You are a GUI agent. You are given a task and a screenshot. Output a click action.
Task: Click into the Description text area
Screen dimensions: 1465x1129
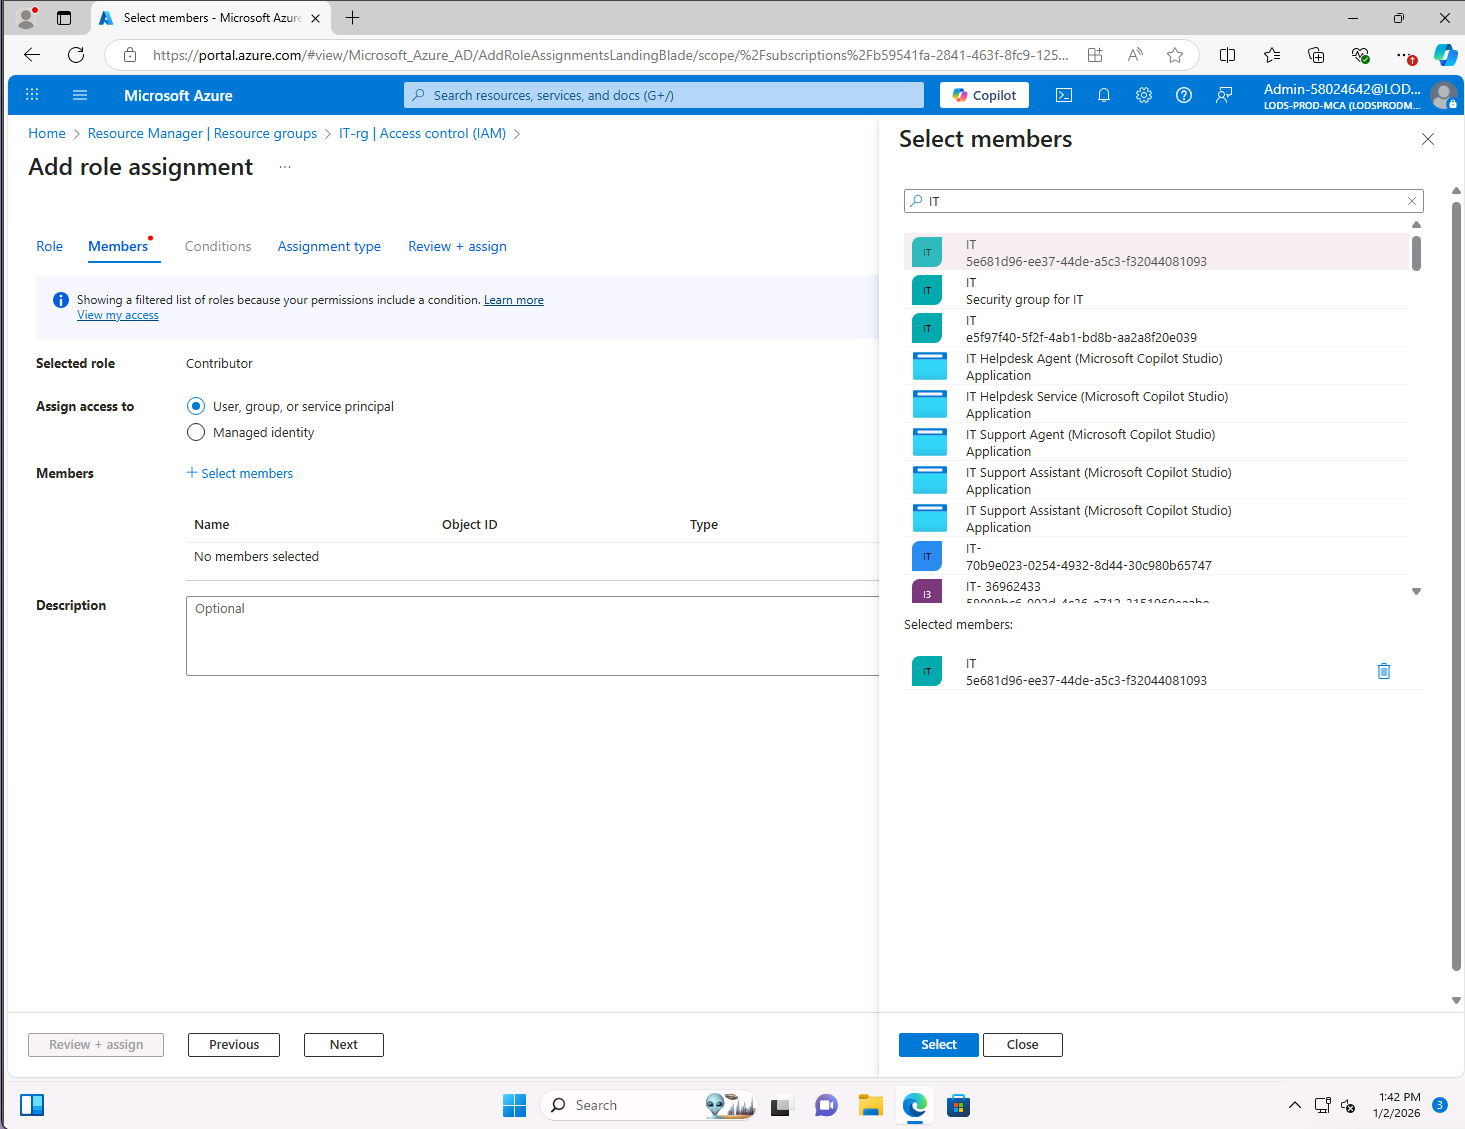click(x=532, y=636)
